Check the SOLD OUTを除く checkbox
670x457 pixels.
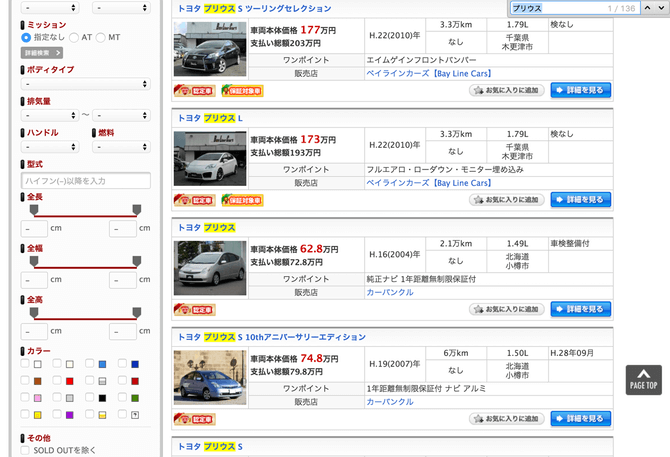click(26, 450)
